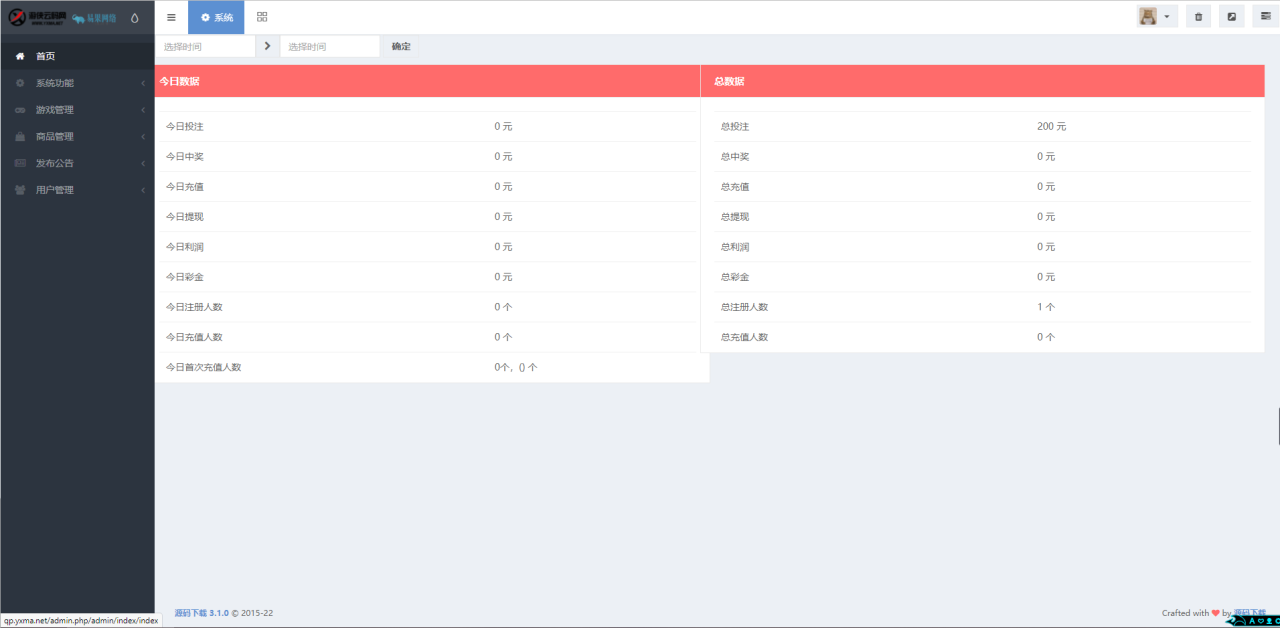Click the start 选择时间 date field
Image resolution: width=1280 pixels, height=628 pixels.
tap(206, 46)
